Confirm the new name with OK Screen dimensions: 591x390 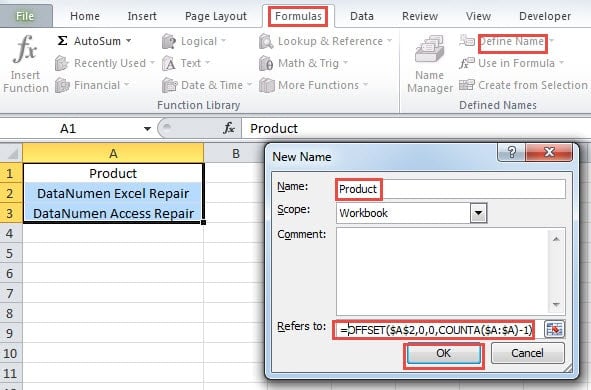[443, 353]
